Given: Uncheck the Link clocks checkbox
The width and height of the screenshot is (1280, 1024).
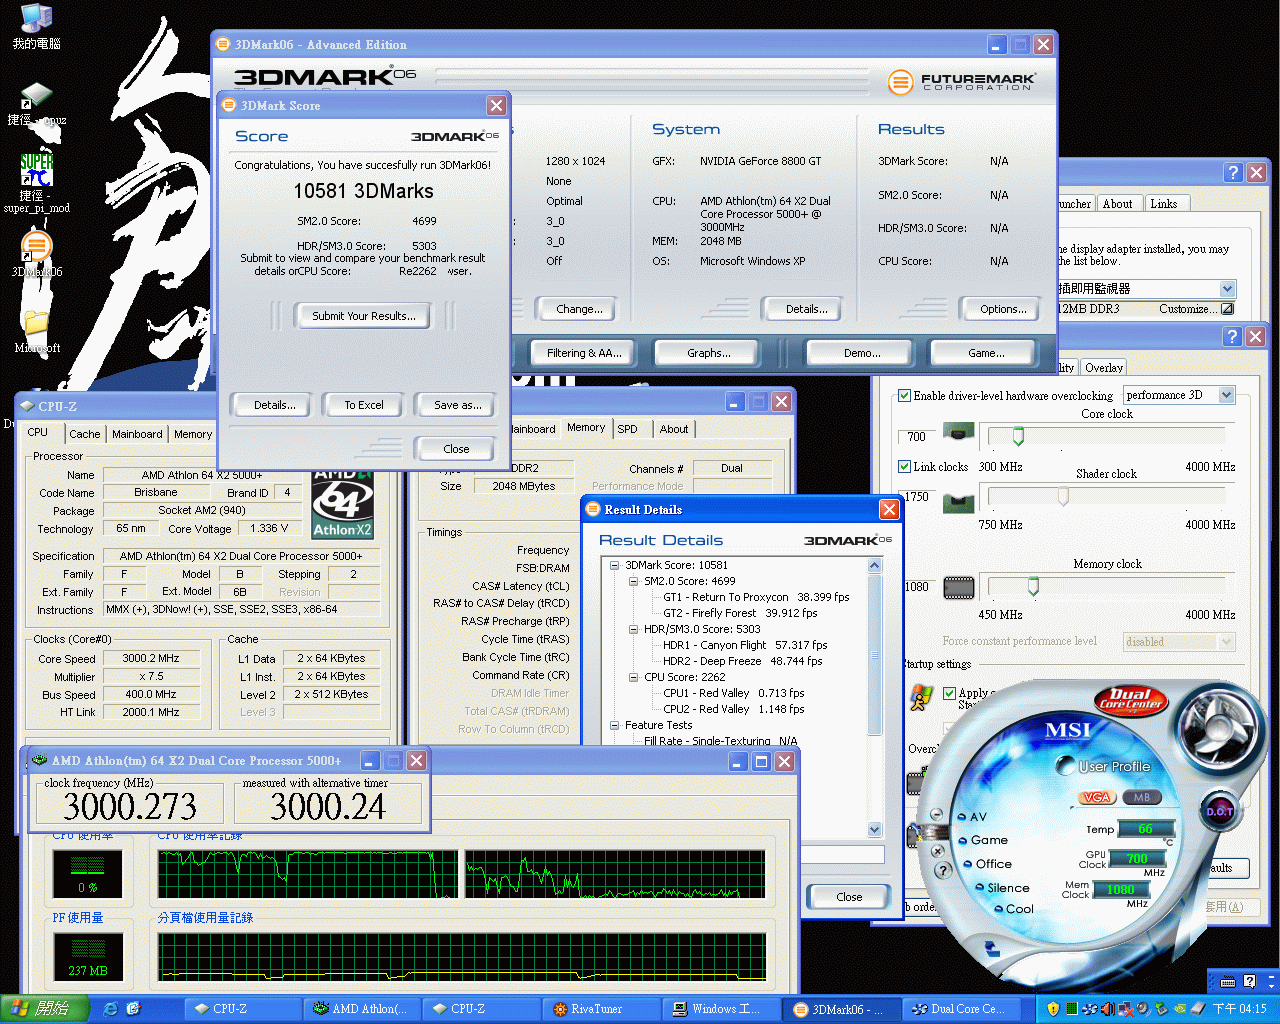Looking at the screenshot, I should (x=904, y=467).
